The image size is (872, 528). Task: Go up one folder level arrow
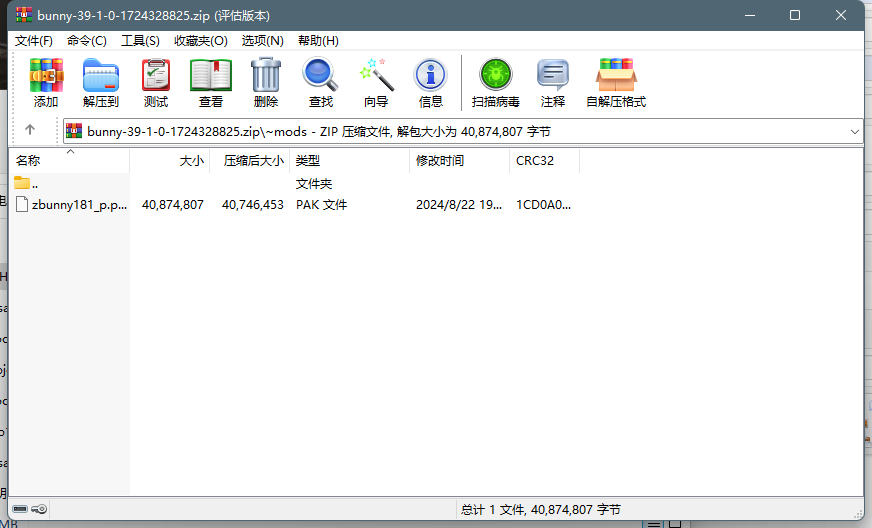tap(30, 130)
